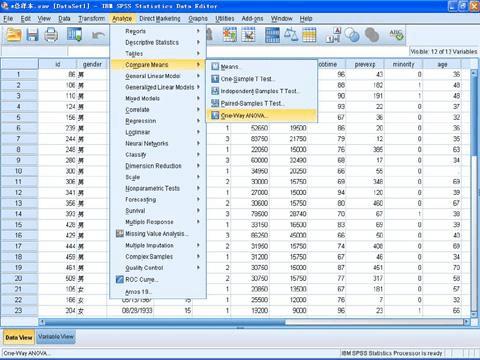
Task: Click the Value Labels toolbar icon
Action: click(333, 35)
